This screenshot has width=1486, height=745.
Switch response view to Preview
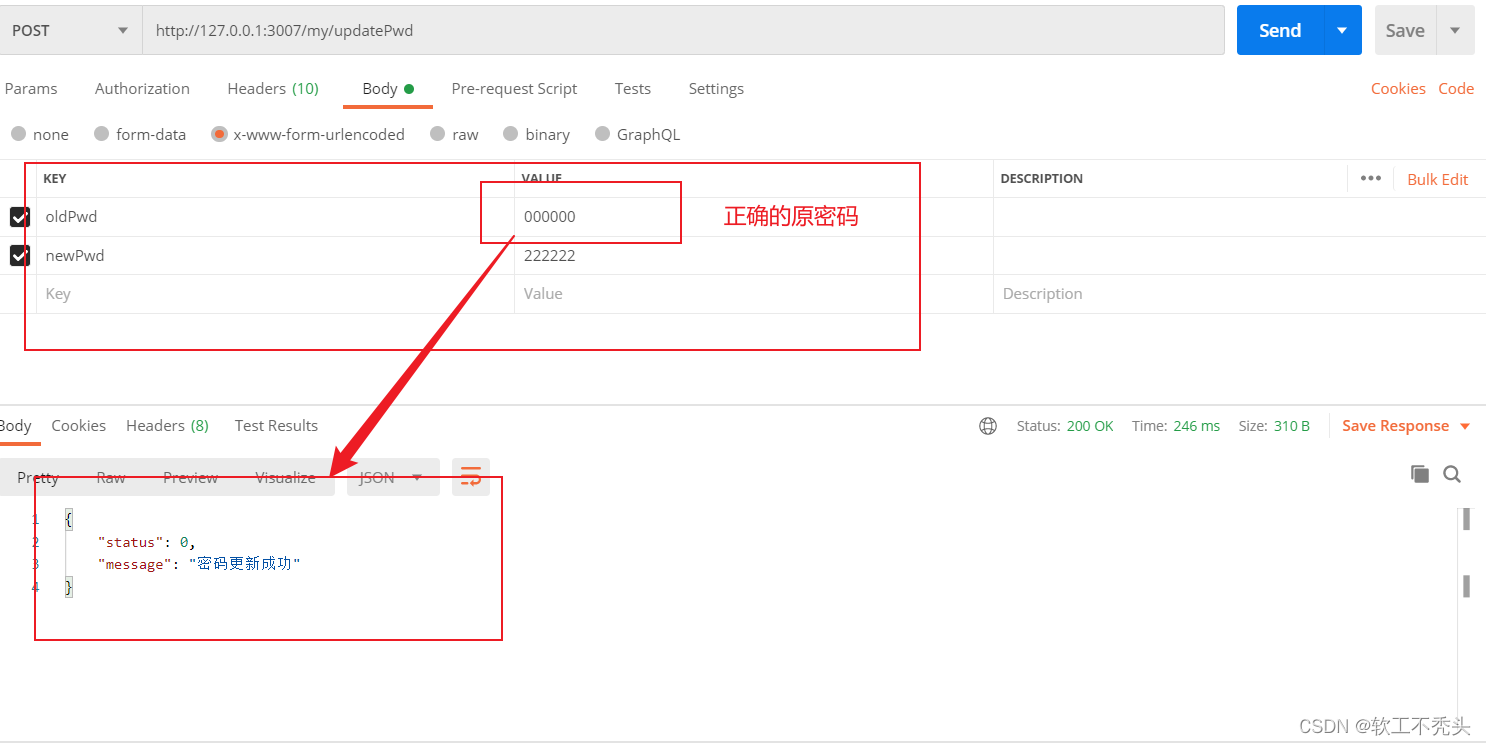(190, 477)
